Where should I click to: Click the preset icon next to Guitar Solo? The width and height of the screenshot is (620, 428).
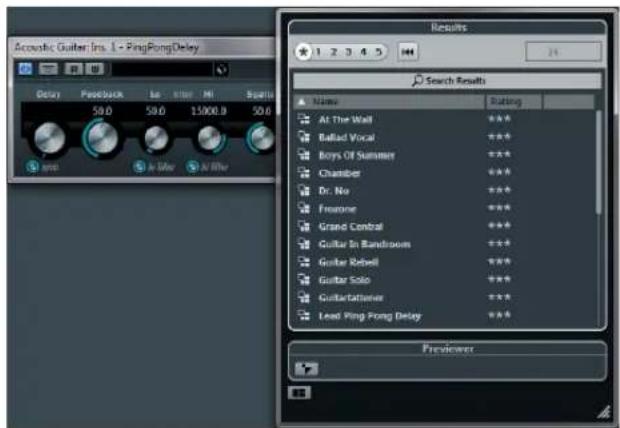coord(304,280)
